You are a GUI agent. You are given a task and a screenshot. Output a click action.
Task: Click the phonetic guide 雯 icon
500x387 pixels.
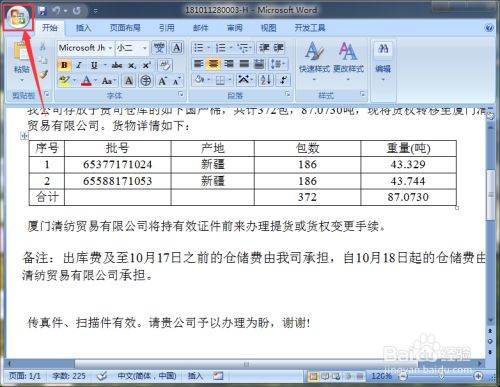point(159,48)
